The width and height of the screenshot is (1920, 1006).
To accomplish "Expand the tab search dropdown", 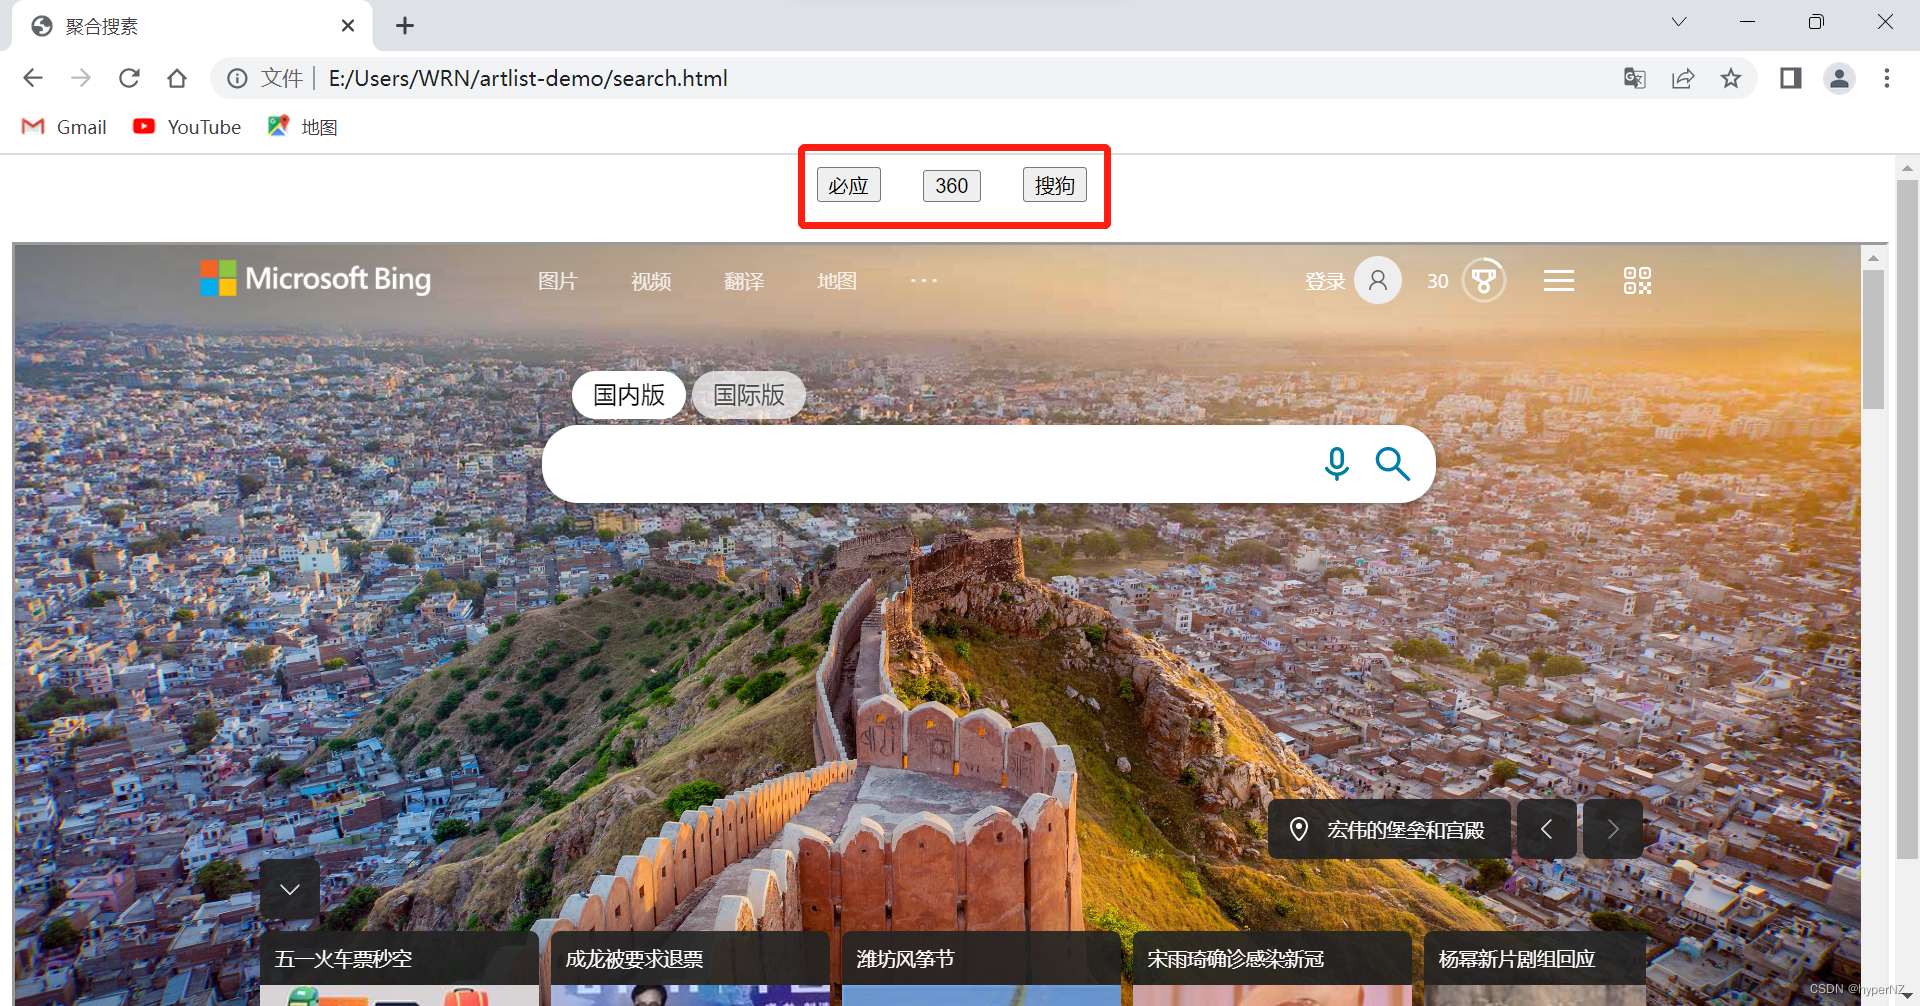I will [1679, 22].
